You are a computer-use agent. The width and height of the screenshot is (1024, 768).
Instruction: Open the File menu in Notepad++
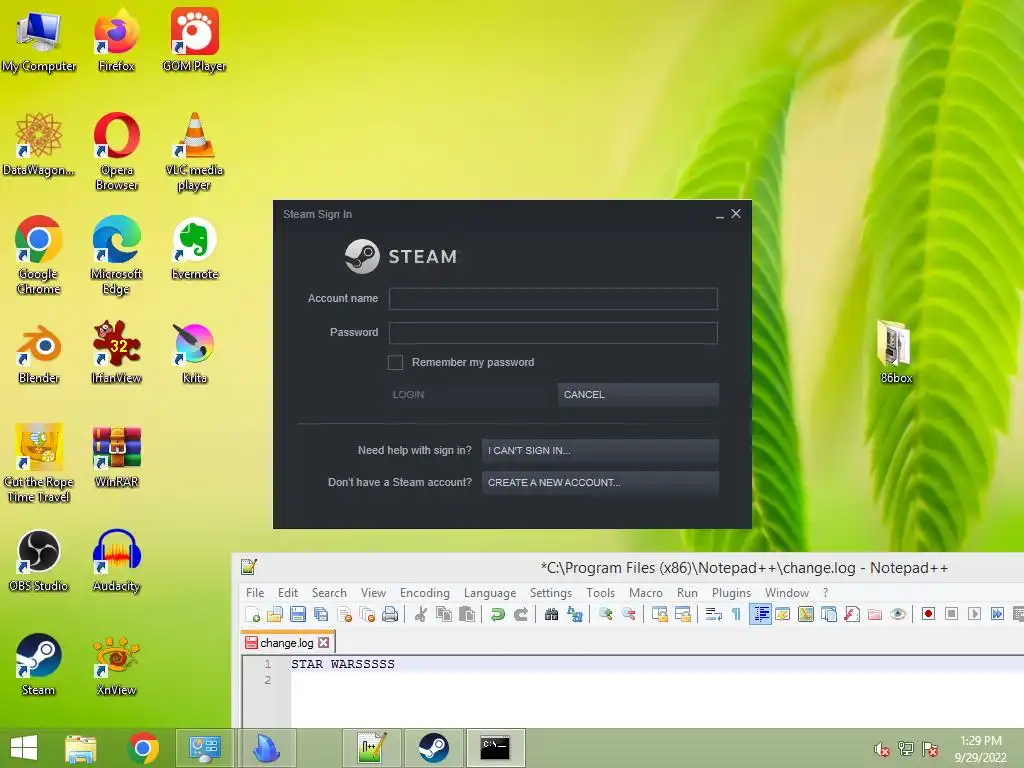[255, 592]
